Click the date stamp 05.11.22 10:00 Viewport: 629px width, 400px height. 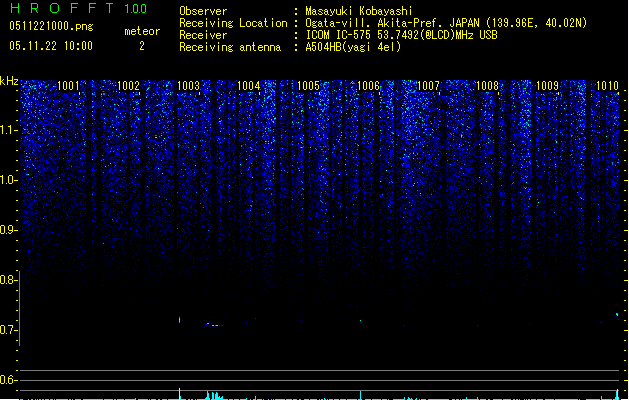[51, 46]
